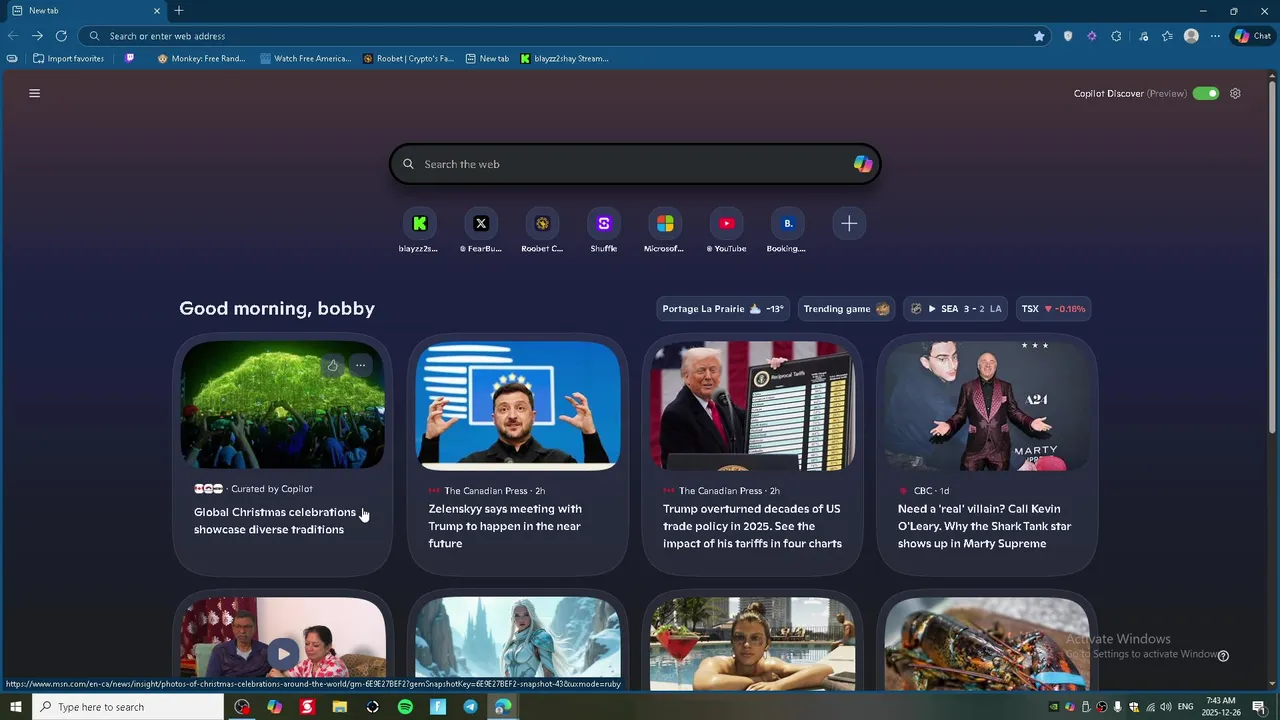Click the Search the web box
The height and width of the screenshot is (720, 1280).
click(634, 164)
